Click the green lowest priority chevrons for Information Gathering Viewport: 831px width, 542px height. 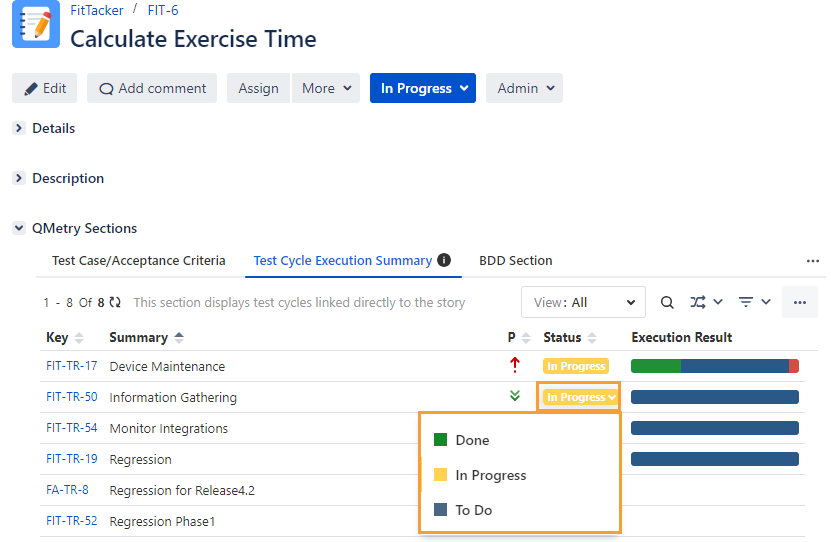(x=515, y=396)
